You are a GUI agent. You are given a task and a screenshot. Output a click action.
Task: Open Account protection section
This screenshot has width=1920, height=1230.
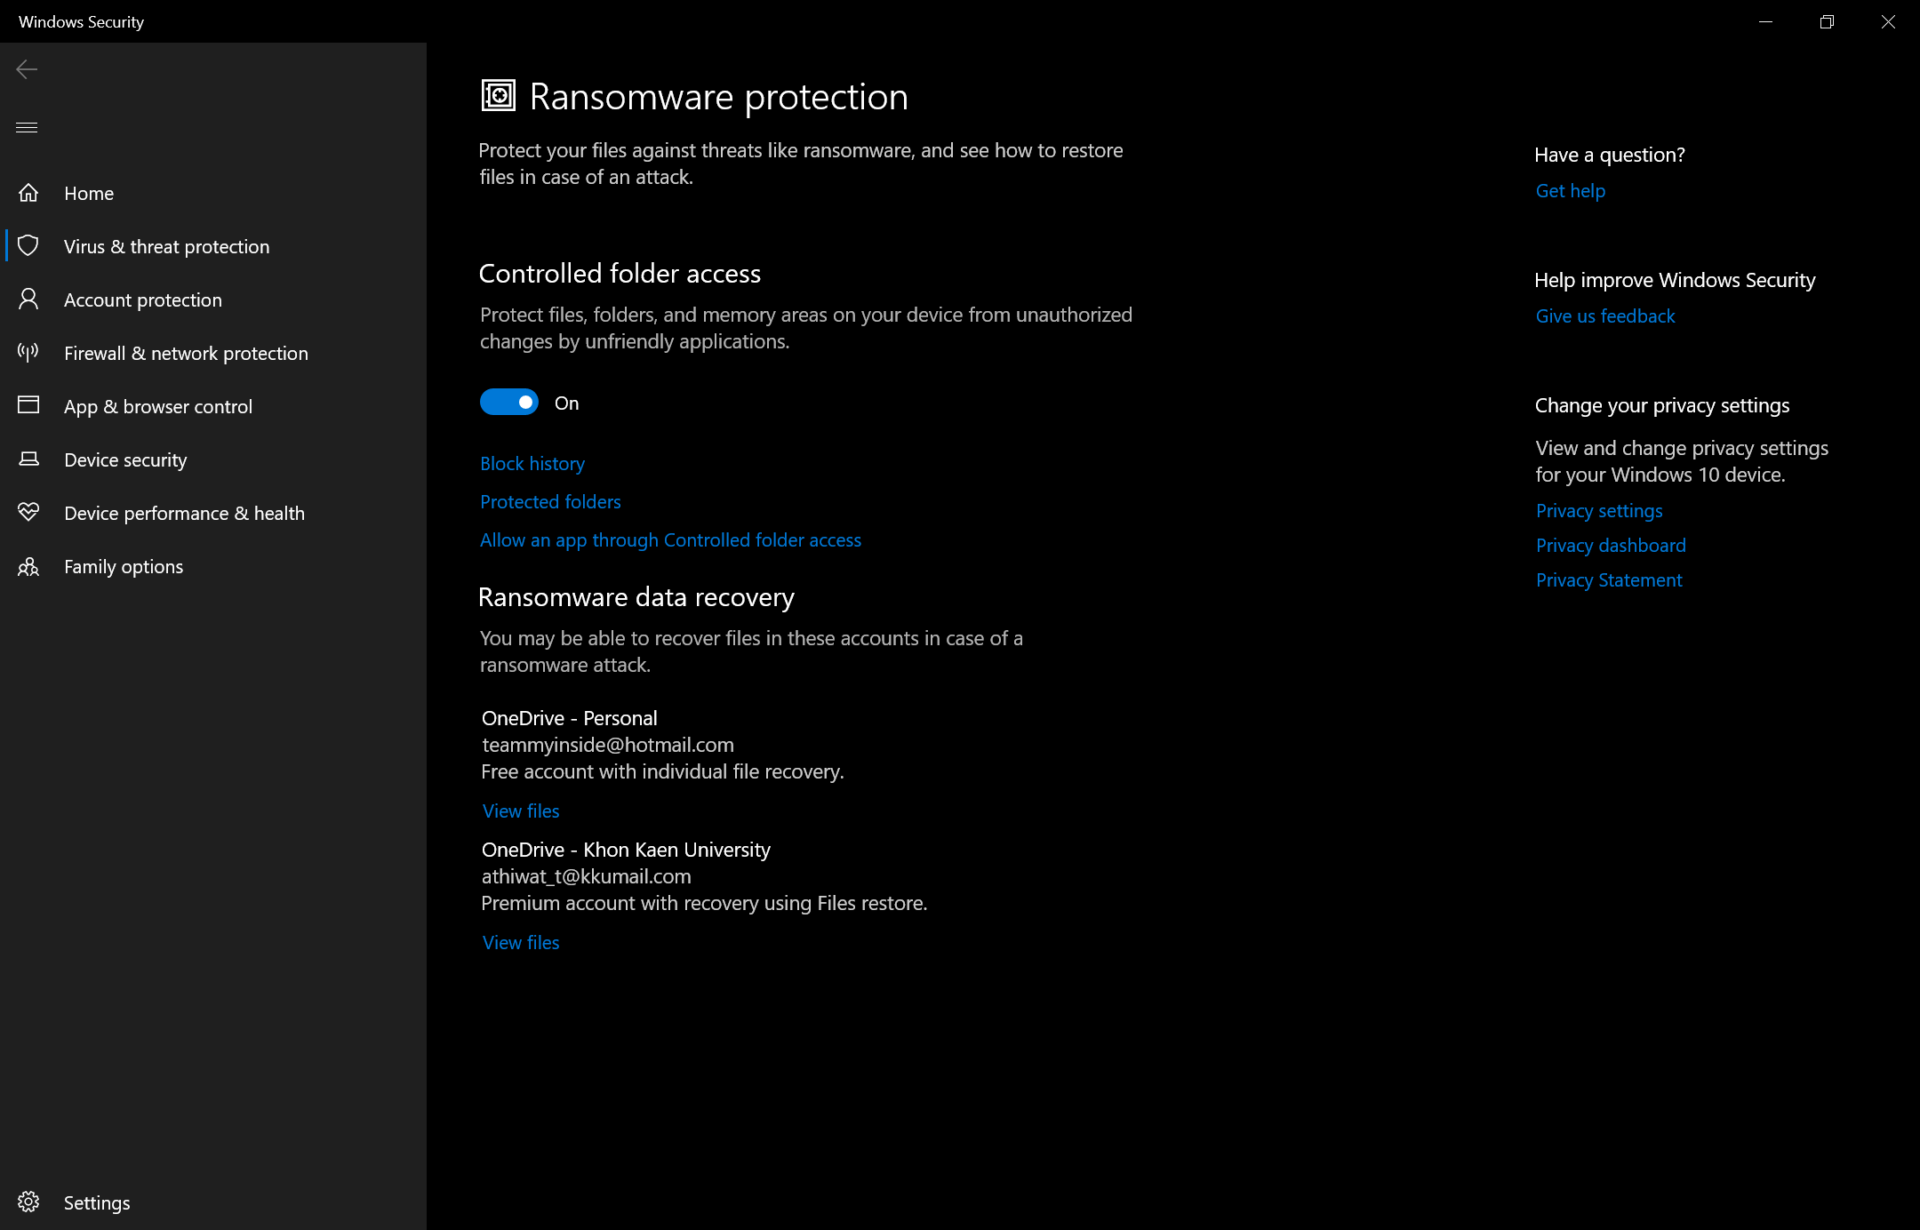click(x=143, y=299)
